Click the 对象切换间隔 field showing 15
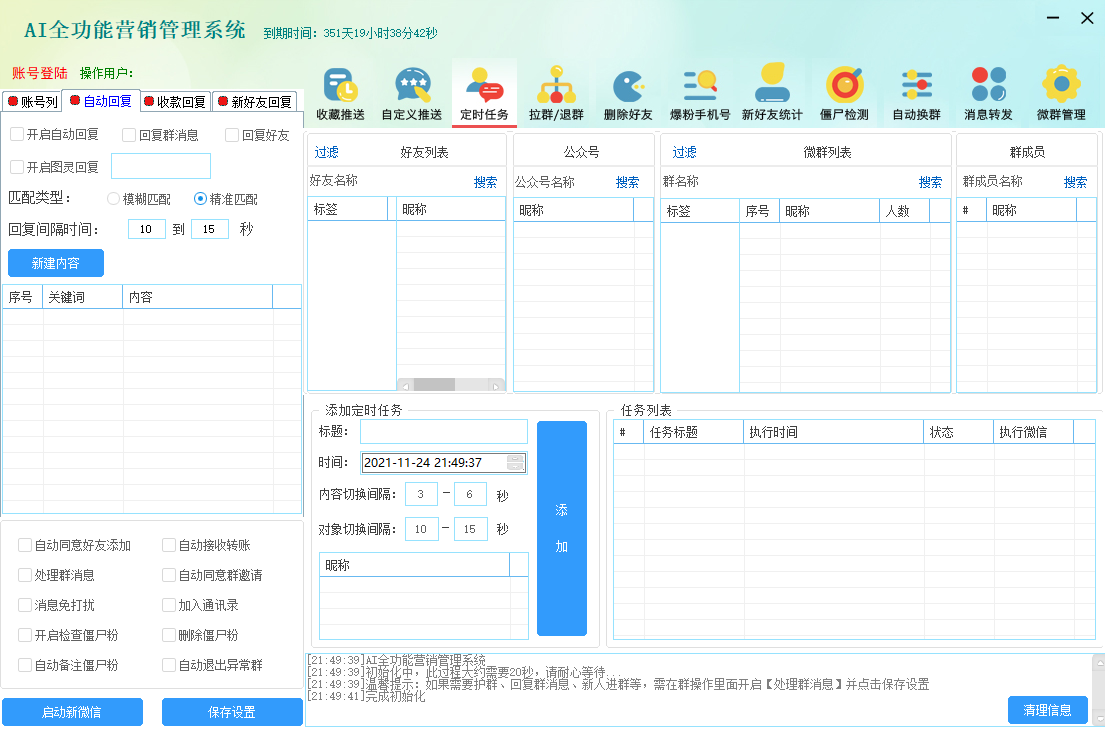 pos(471,529)
